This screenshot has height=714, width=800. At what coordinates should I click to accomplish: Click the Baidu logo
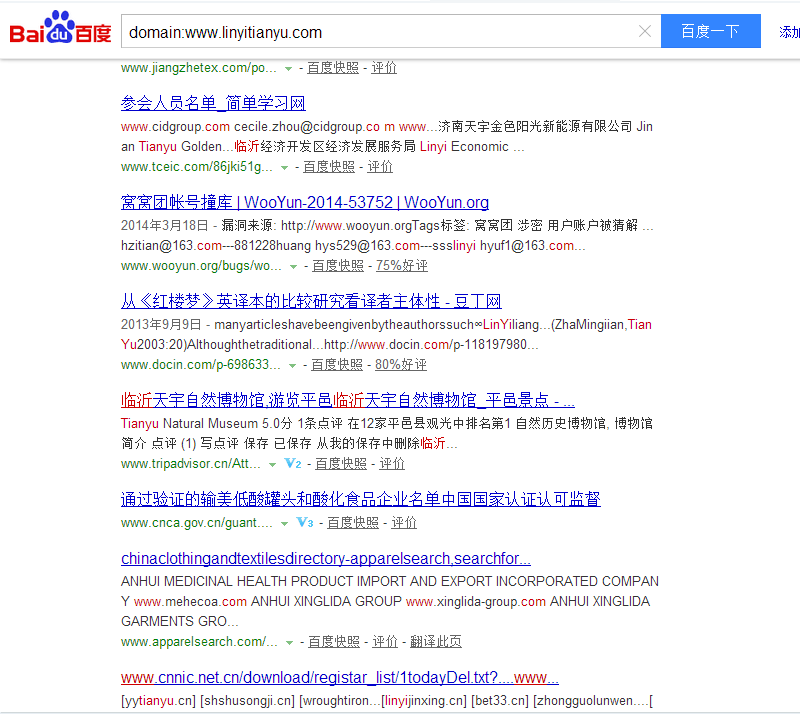[x=60, y=31]
